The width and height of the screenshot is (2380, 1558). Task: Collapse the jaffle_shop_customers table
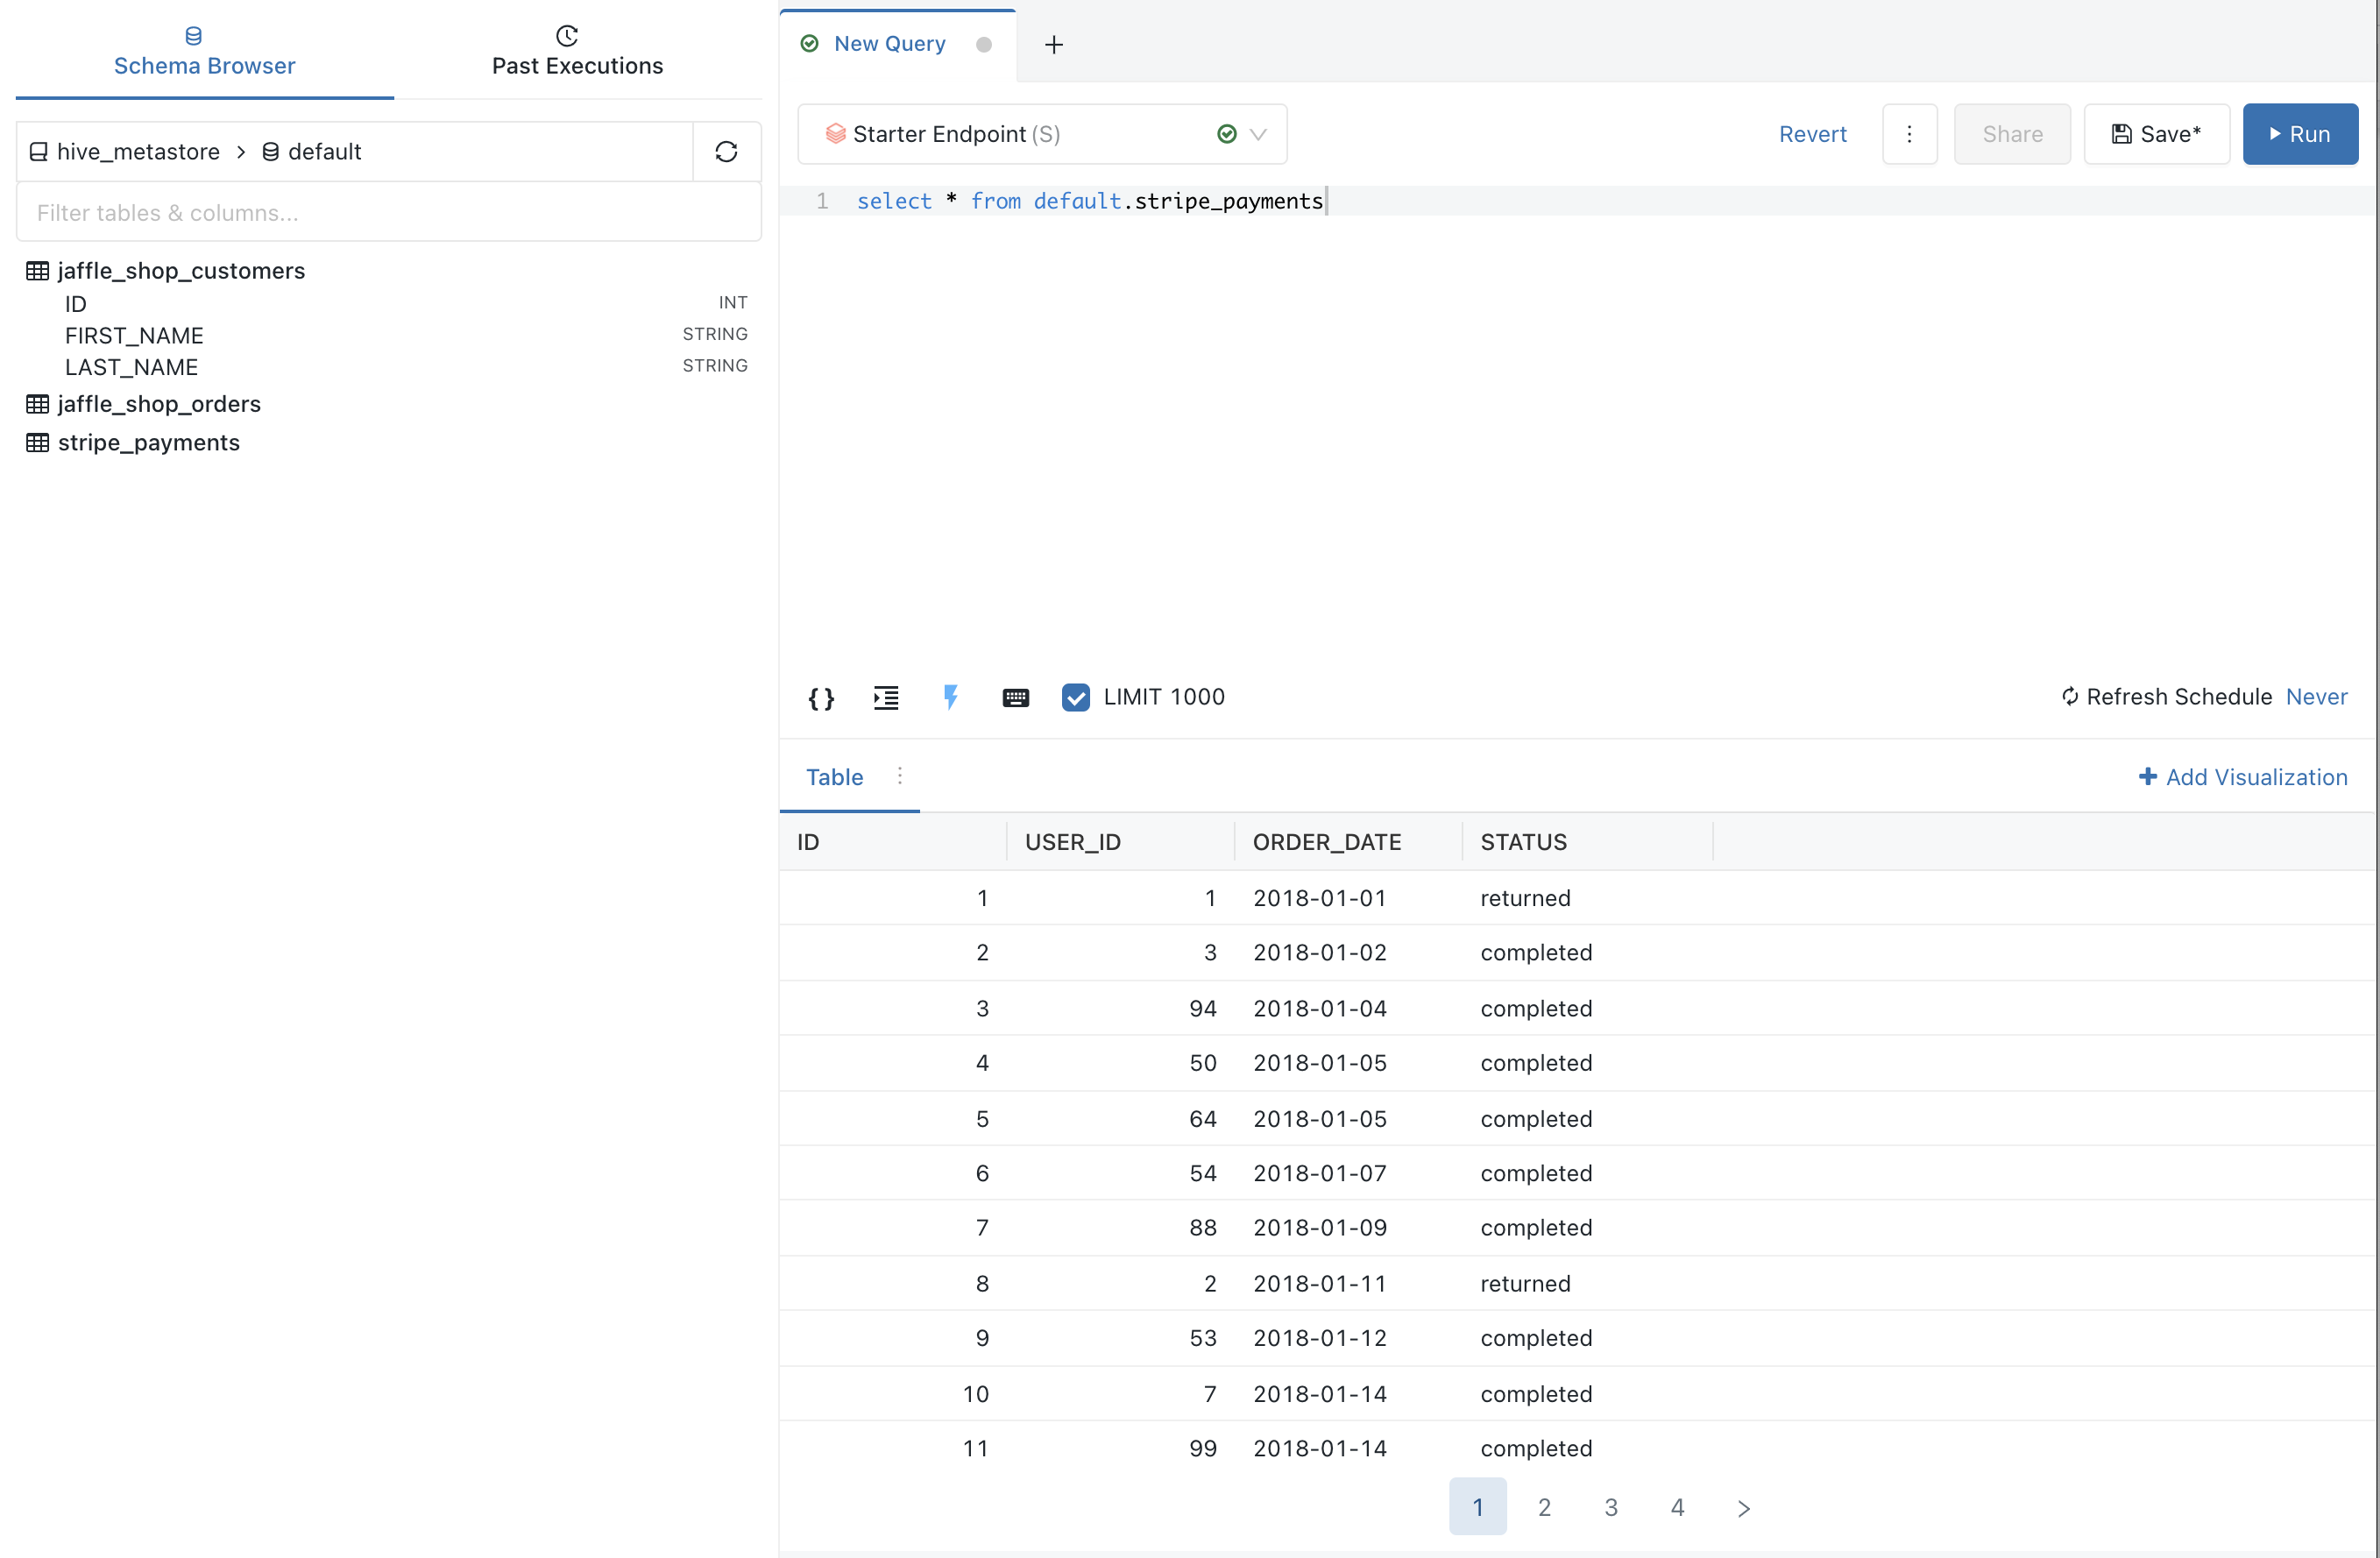181,271
